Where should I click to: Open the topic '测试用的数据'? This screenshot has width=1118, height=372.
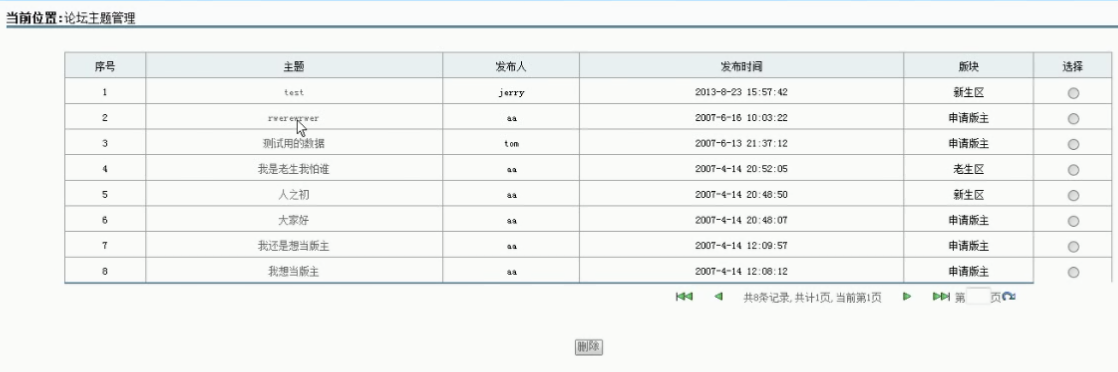[294, 144]
